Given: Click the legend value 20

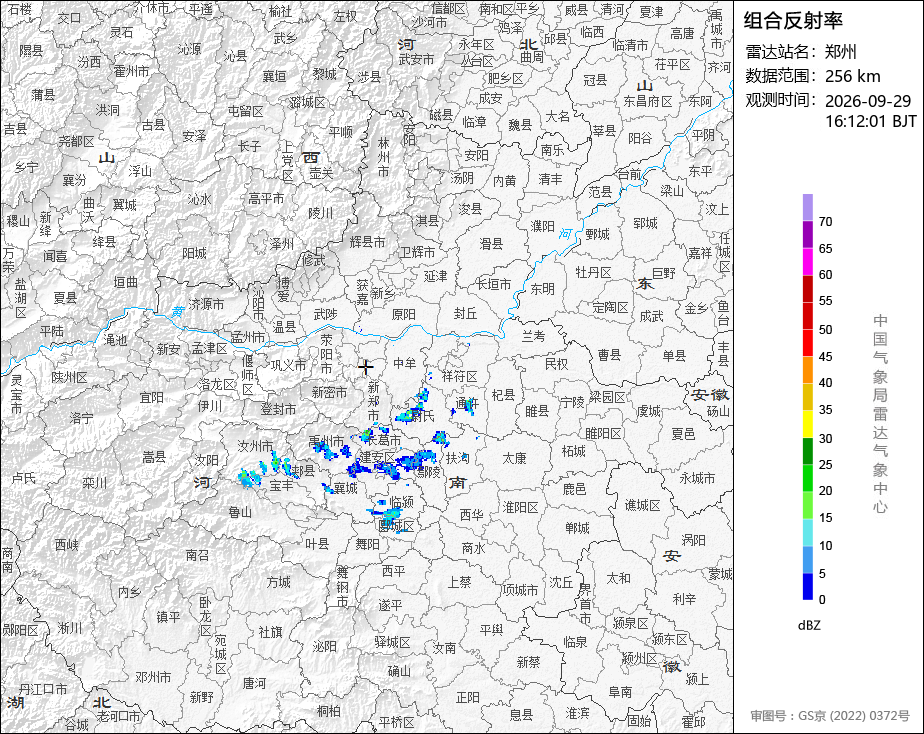Looking at the screenshot, I should pos(825,491).
